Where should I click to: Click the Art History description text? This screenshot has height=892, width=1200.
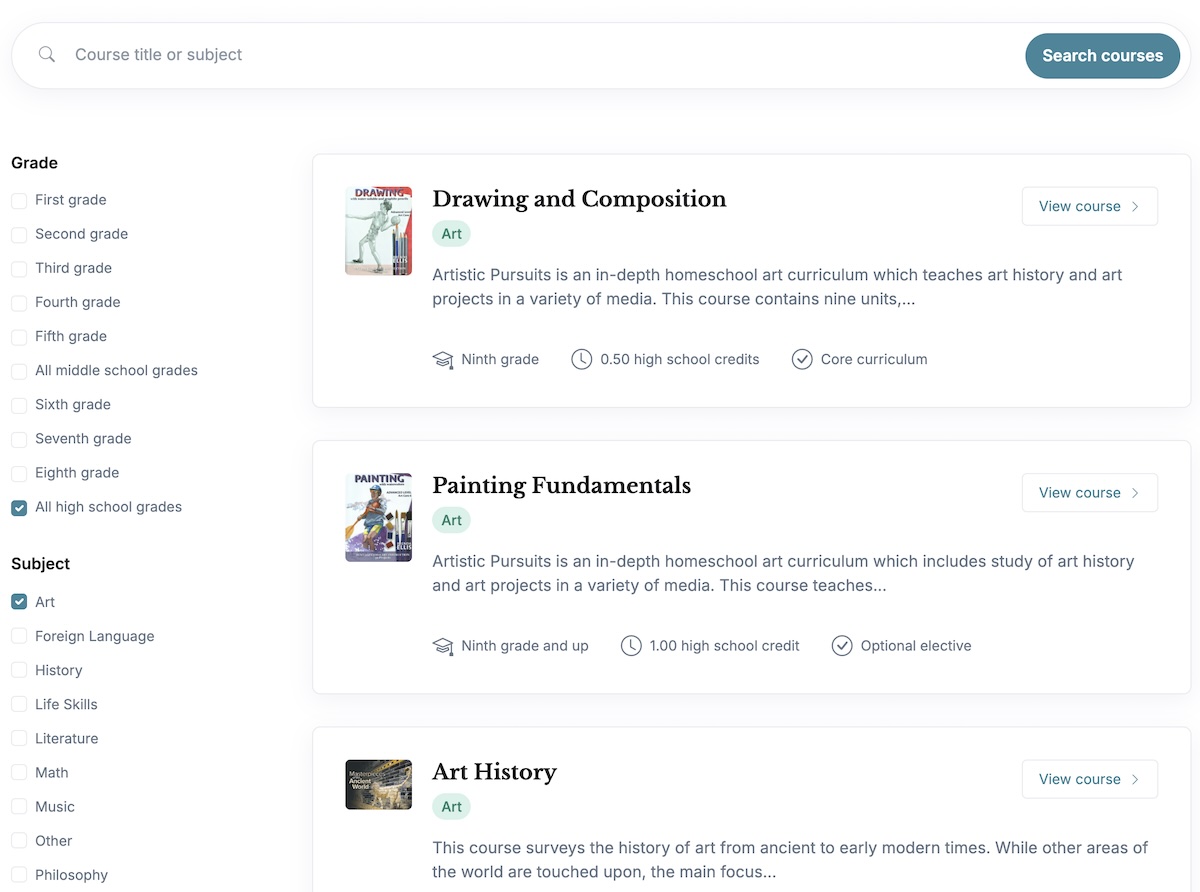[790, 860]
